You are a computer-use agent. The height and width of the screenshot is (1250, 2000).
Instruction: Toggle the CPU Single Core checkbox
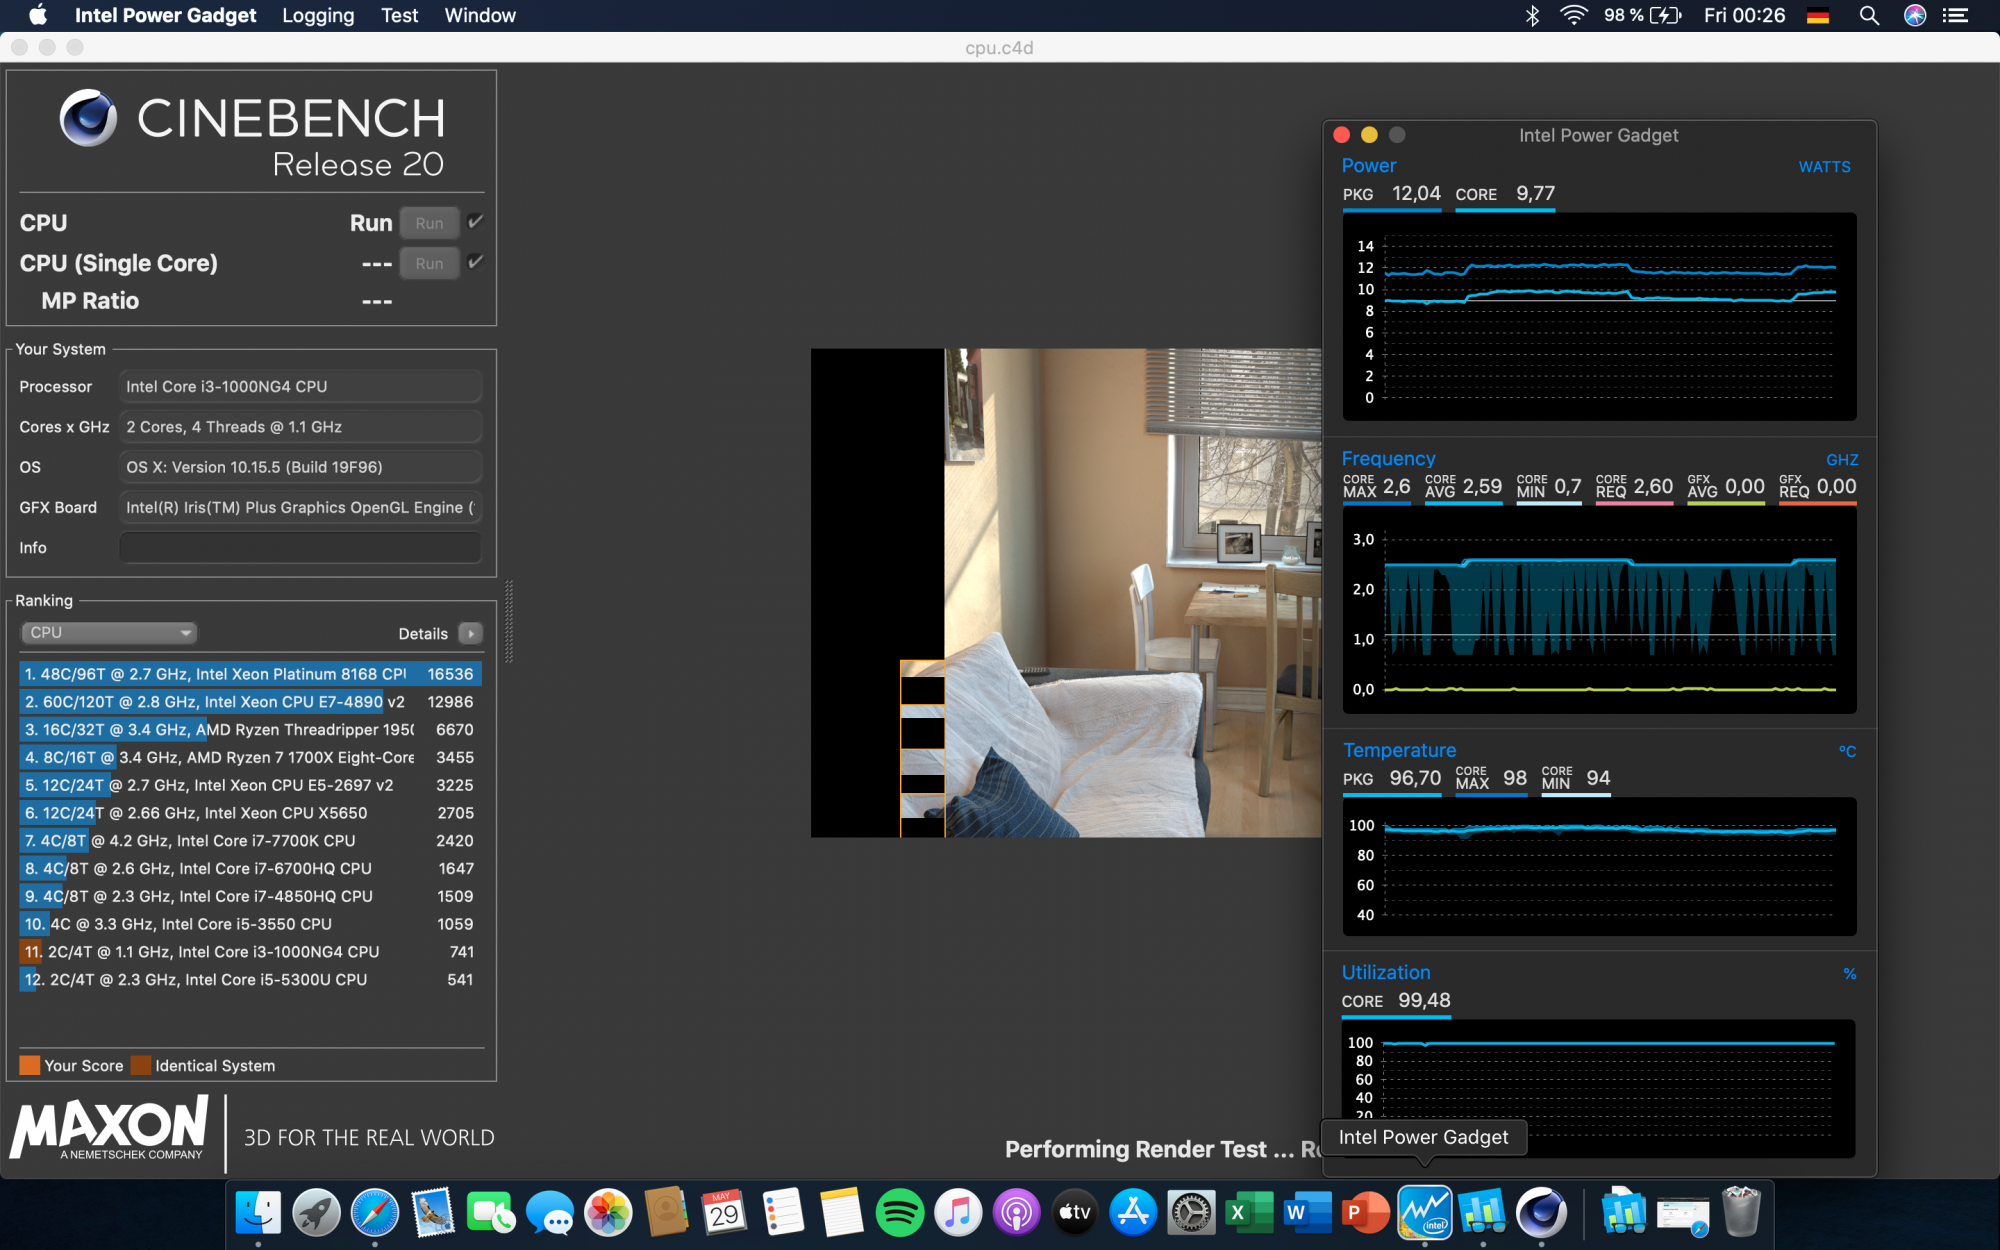(476, 261)
